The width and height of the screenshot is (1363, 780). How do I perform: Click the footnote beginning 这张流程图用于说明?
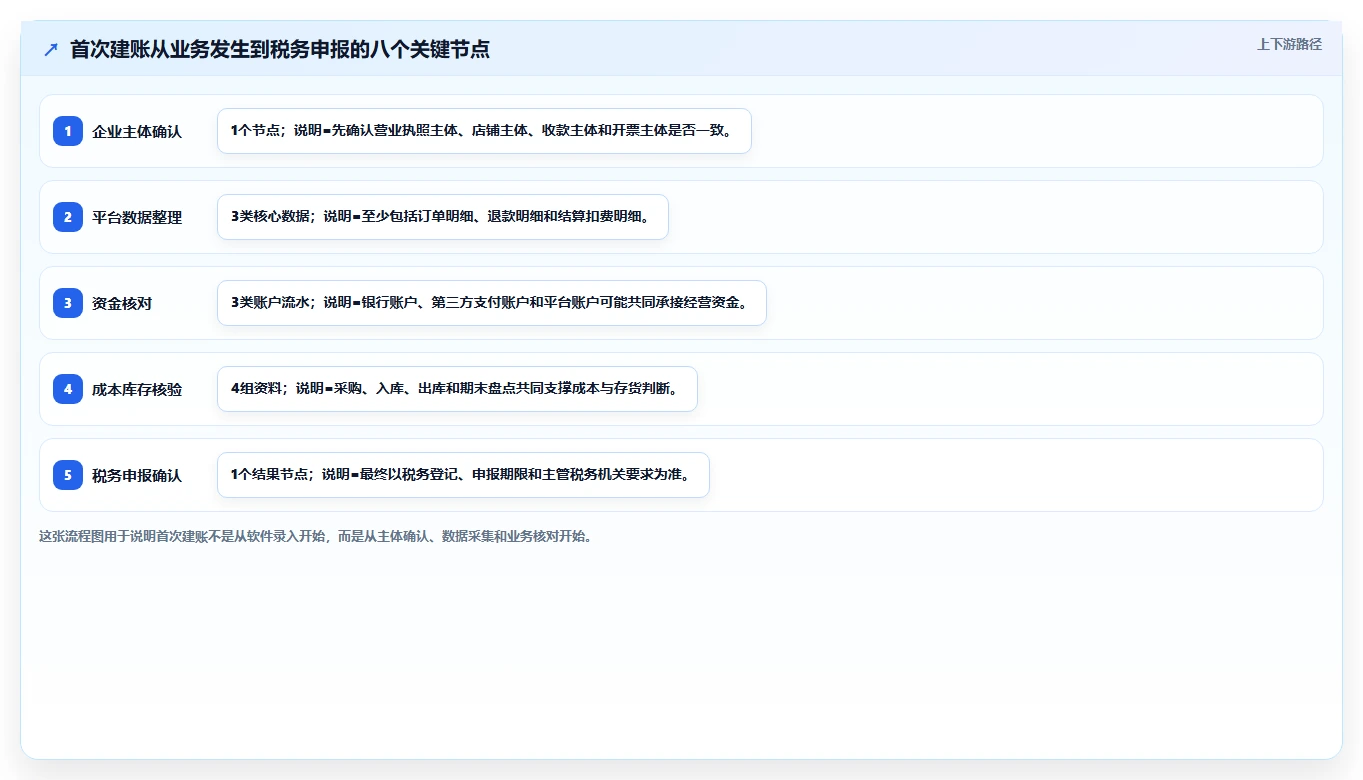316,536
